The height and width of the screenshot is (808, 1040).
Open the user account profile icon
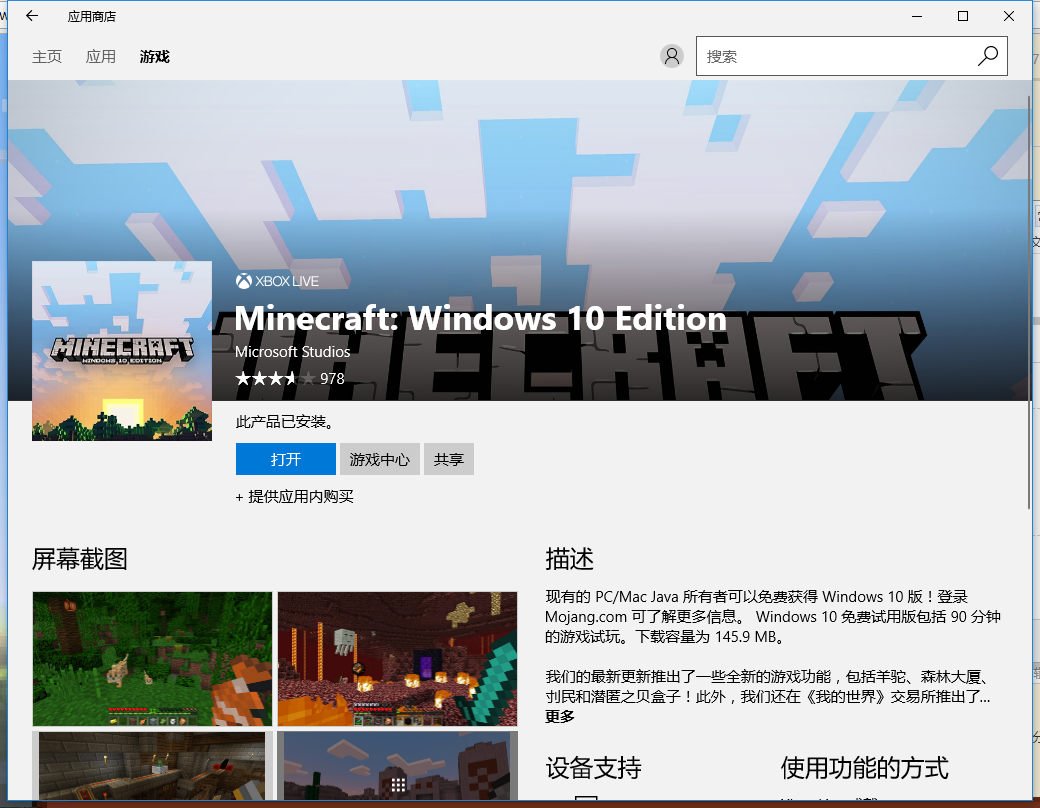click(x=671, y=56)
